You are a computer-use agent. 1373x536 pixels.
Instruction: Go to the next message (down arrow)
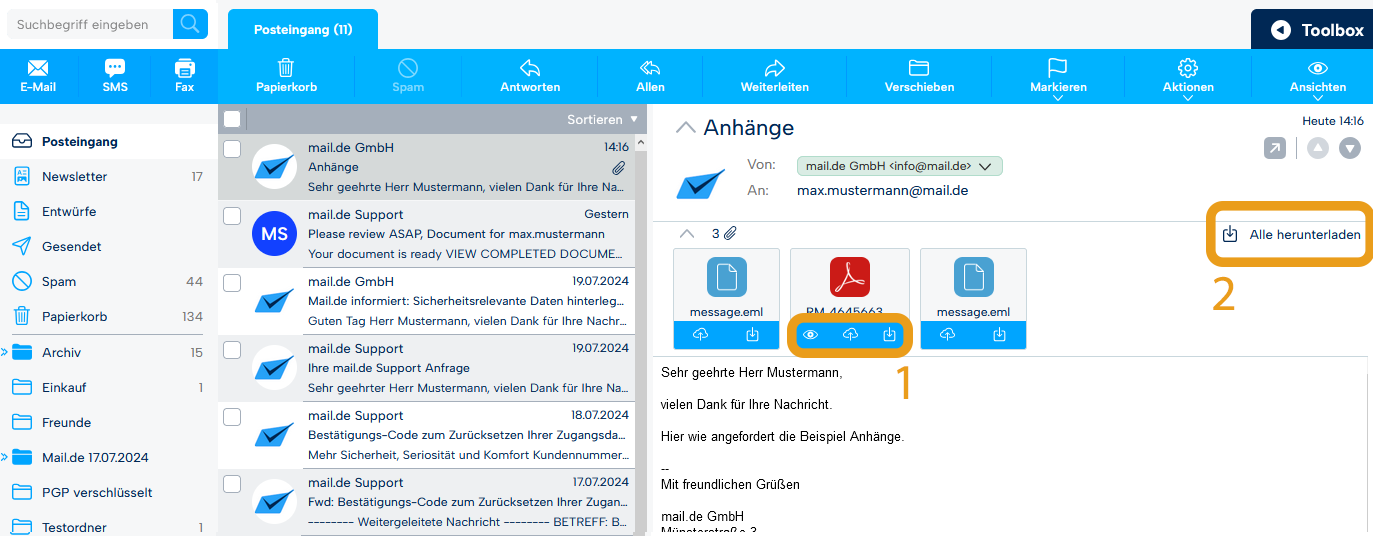click(x=1350, y=148)
